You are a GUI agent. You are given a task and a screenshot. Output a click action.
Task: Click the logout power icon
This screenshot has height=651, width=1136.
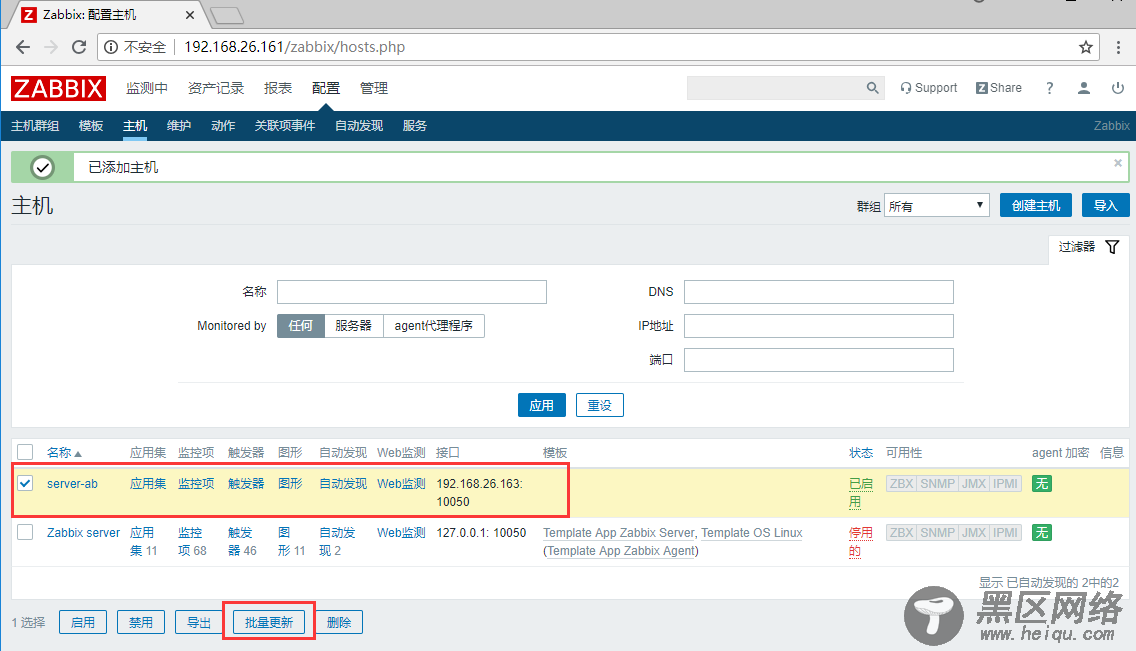coord(1118,88)
